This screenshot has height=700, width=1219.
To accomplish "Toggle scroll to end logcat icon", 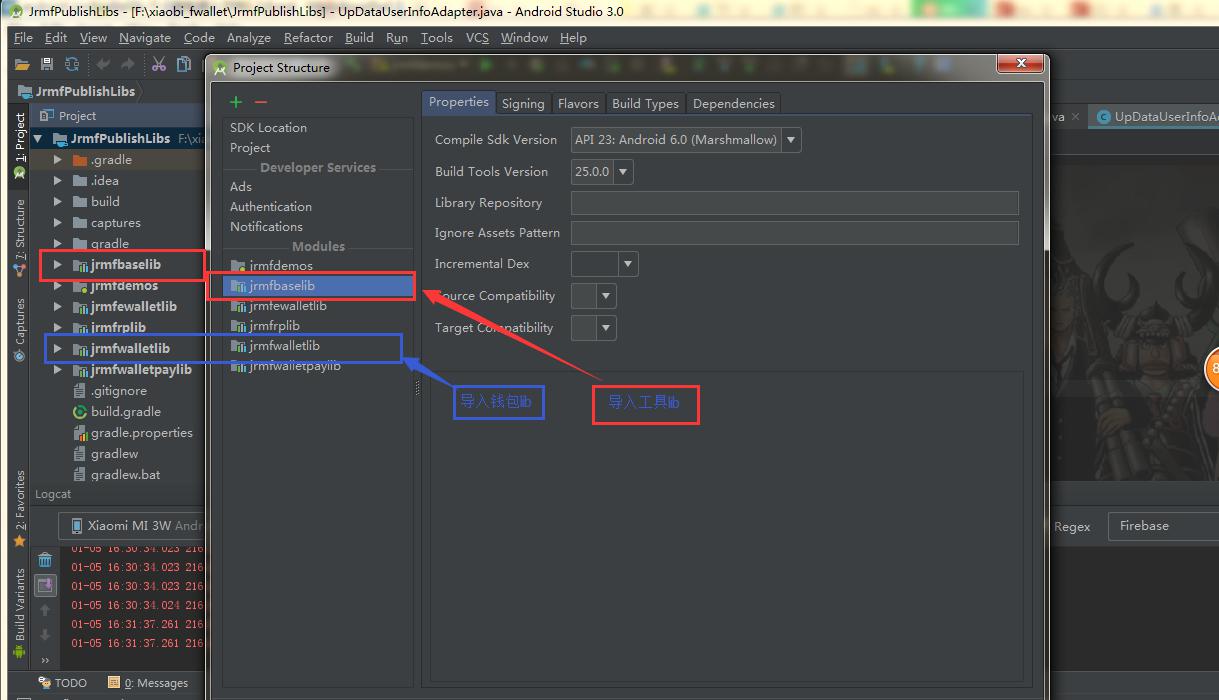I will [x=45, y=585].
